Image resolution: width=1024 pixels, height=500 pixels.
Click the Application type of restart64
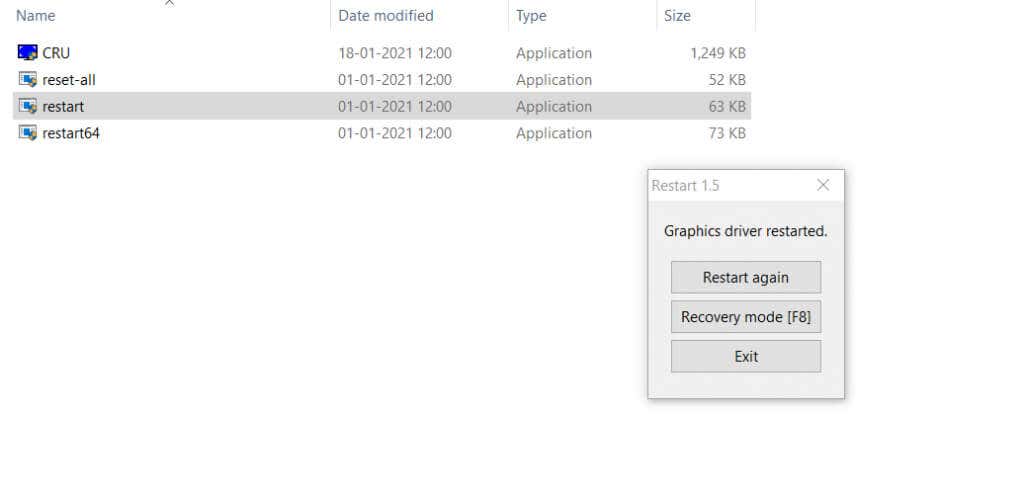pos(554,133)
